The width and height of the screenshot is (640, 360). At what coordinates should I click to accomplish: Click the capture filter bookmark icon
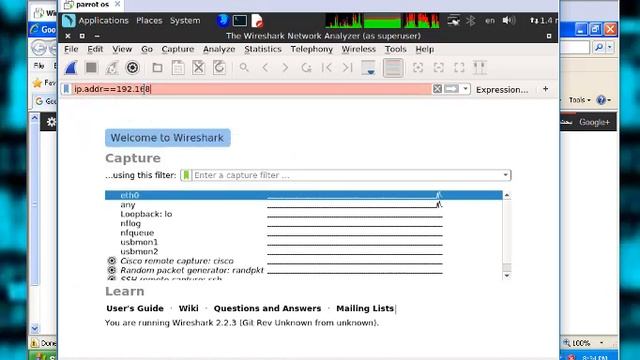coord(186,175)
